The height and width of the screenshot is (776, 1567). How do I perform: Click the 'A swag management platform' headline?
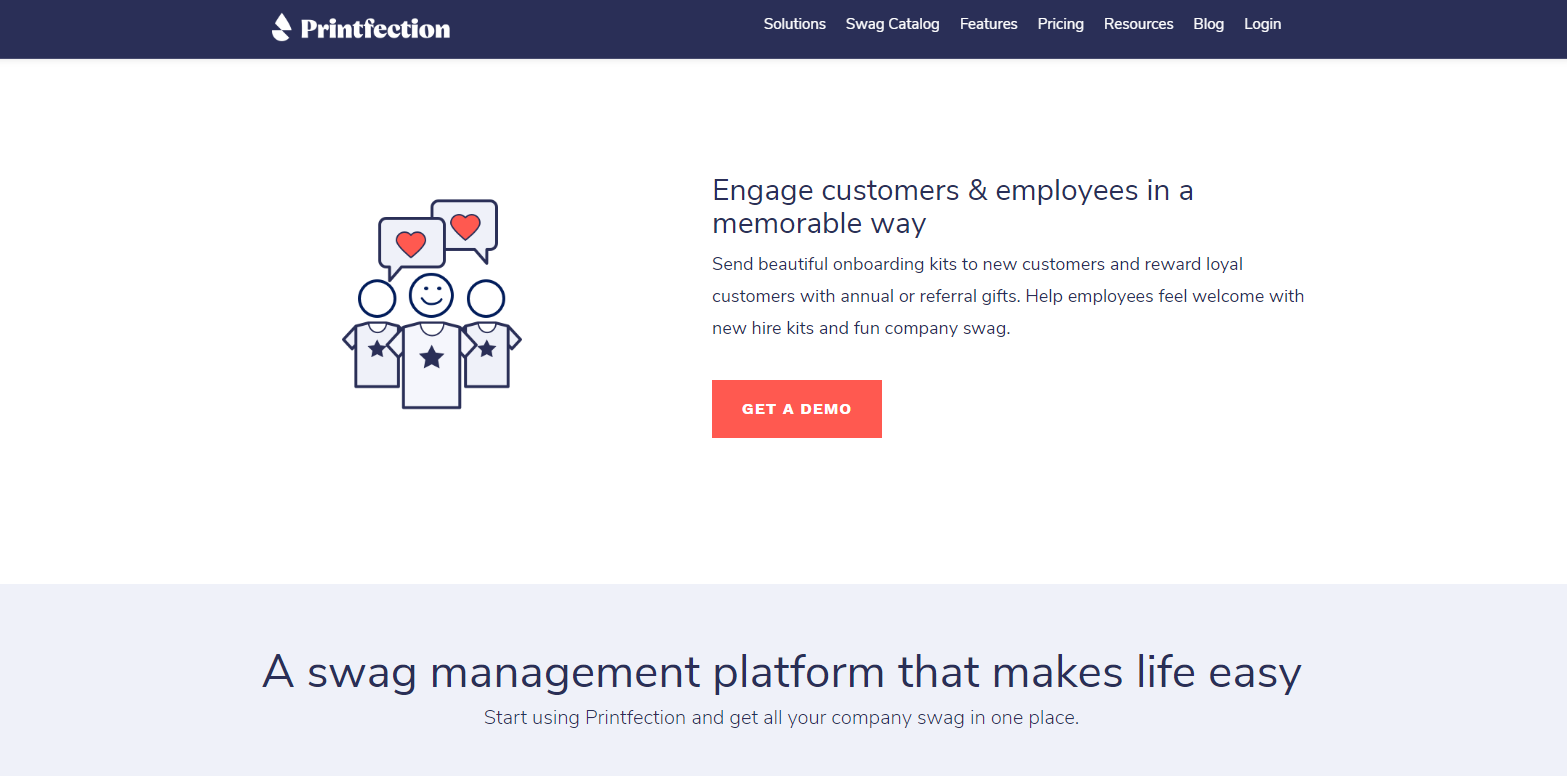point(781,671)
